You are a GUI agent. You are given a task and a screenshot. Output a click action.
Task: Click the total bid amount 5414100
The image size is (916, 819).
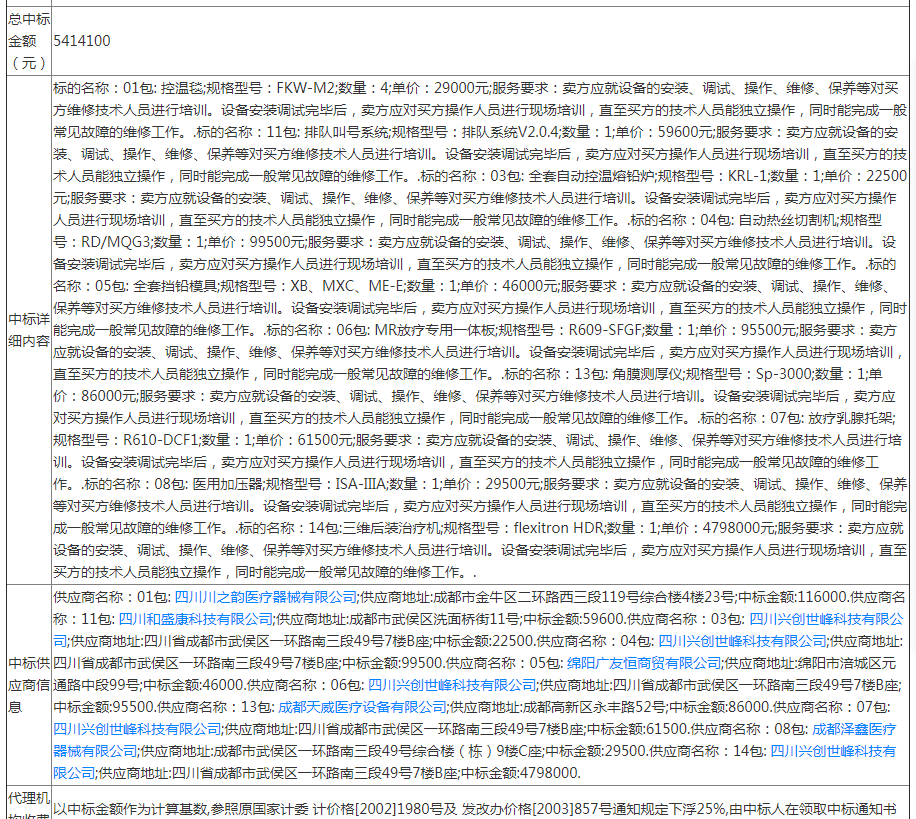(x=82, y=41)
